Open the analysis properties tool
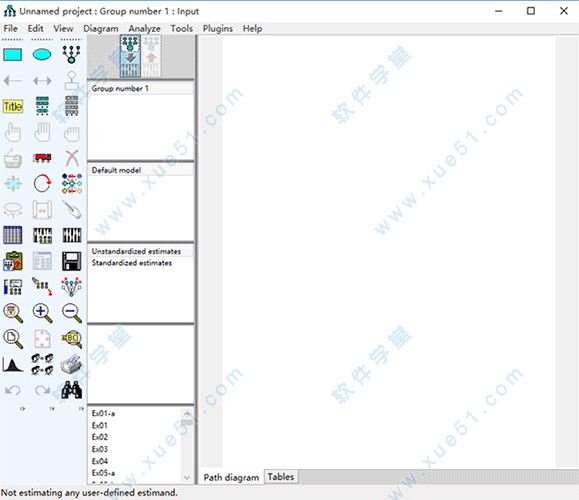This screenshot has width=579, height=500. point(42,235)
